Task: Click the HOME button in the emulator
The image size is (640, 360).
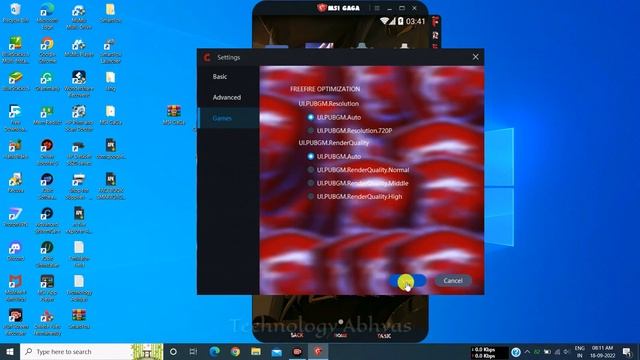Action: click(x=340, y=335)
